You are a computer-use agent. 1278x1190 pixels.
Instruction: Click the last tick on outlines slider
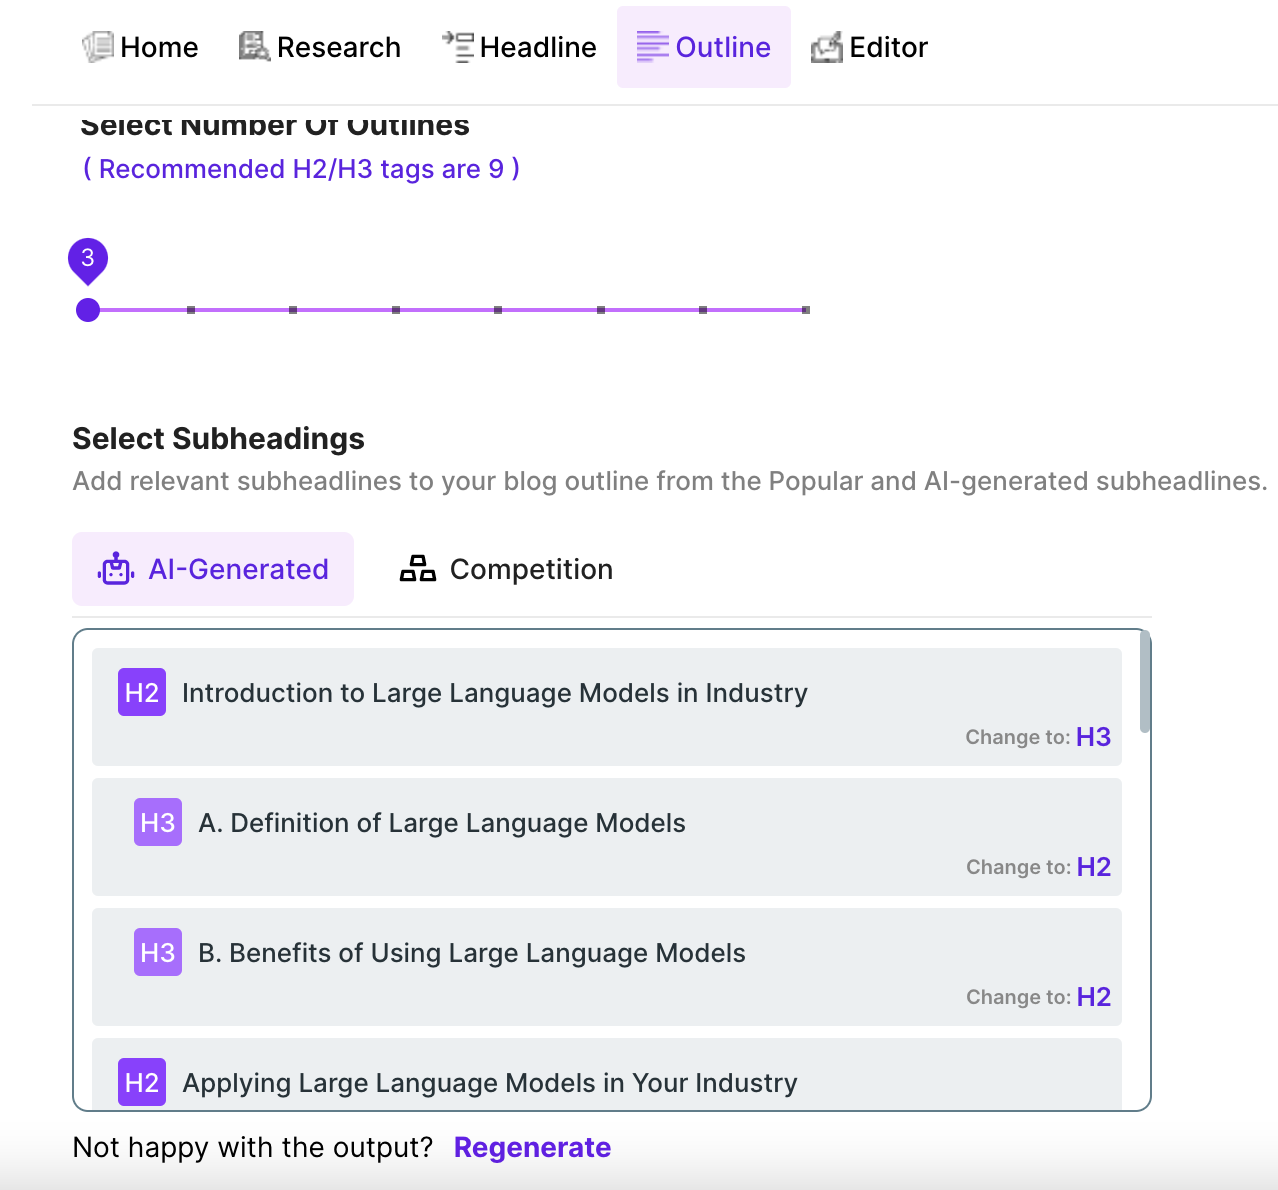point(806,310)
